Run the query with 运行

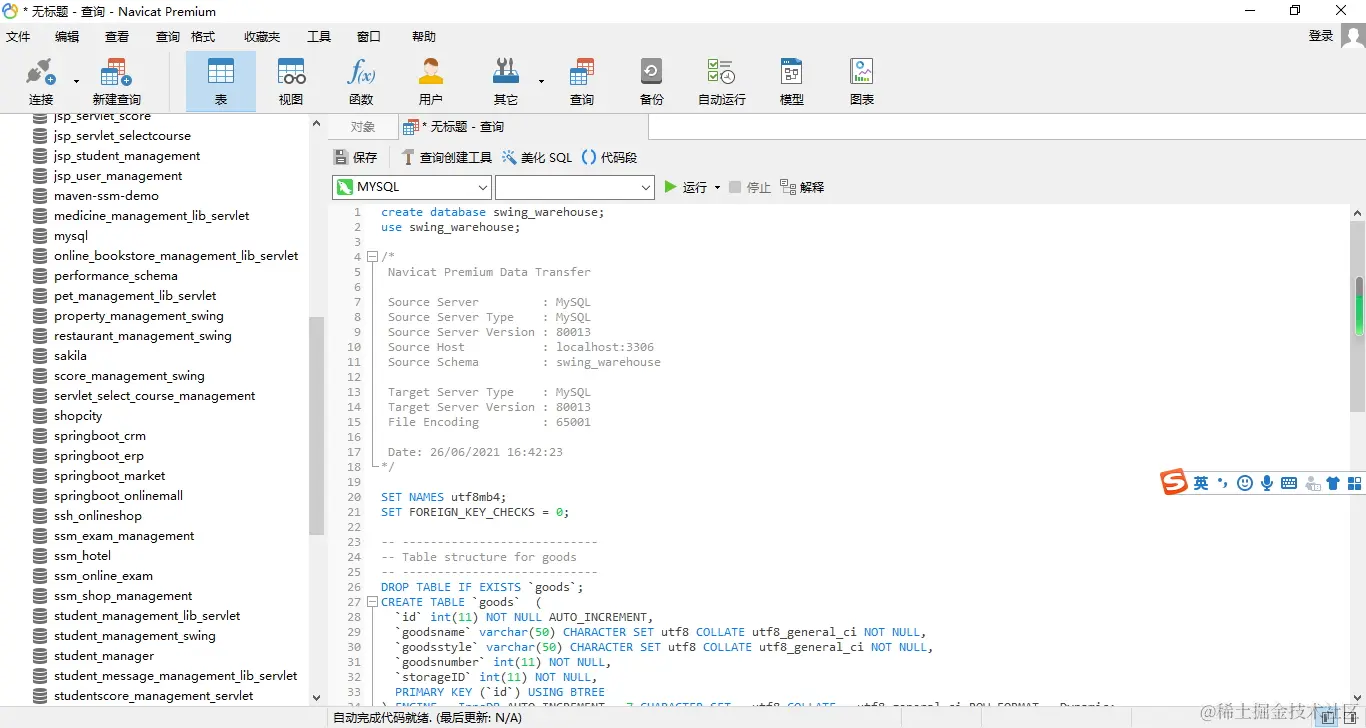point(686,187)
